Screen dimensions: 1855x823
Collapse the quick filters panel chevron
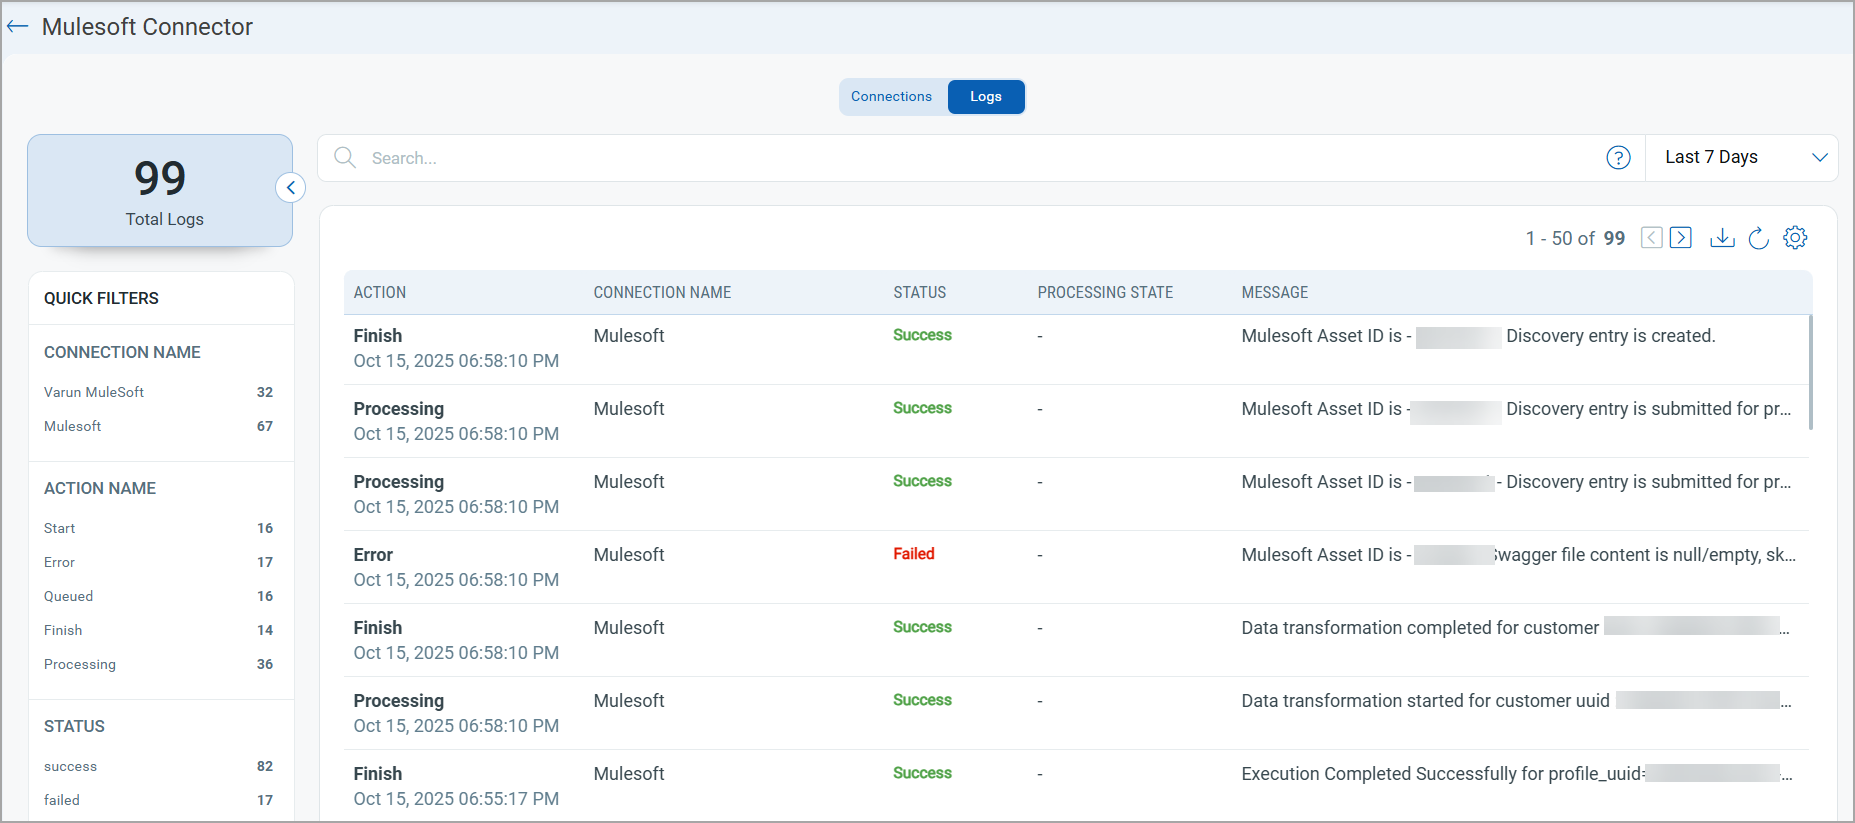(291, 187)
